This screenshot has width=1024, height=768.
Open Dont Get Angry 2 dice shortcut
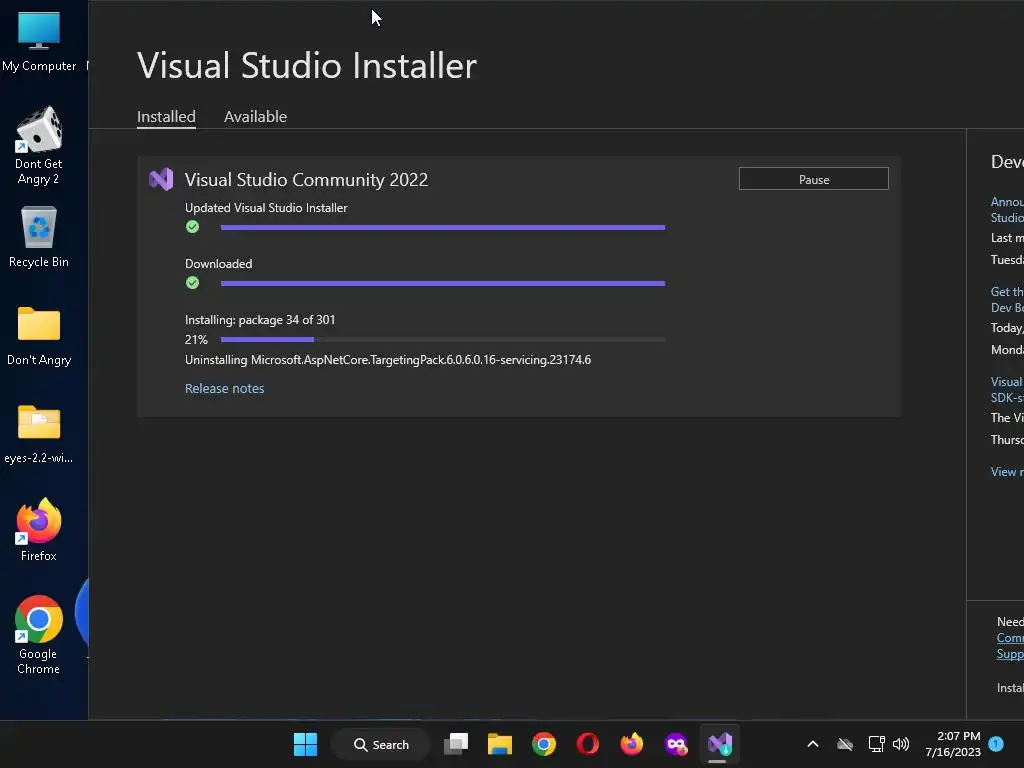39,146
